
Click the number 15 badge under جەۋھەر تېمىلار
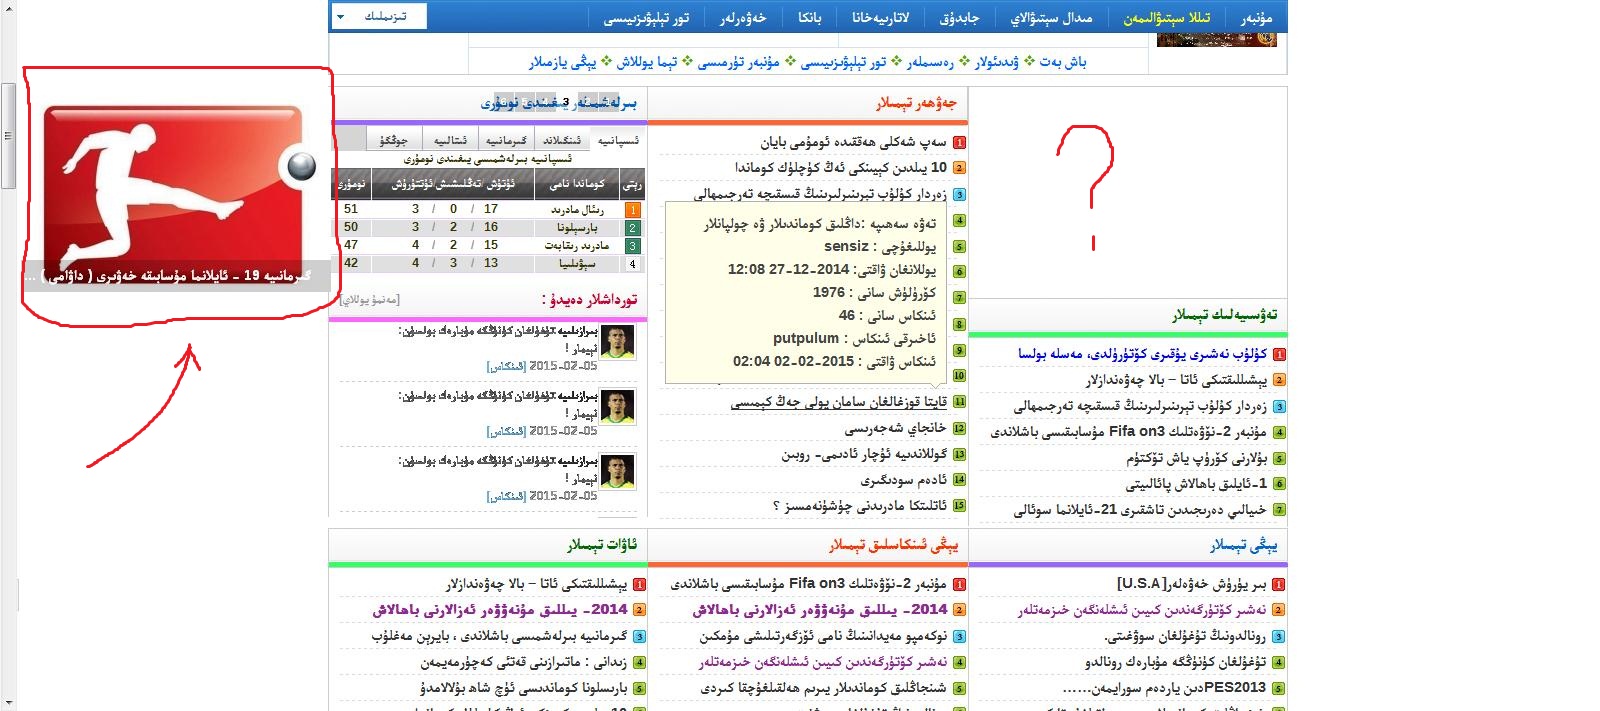click(959, 506)
